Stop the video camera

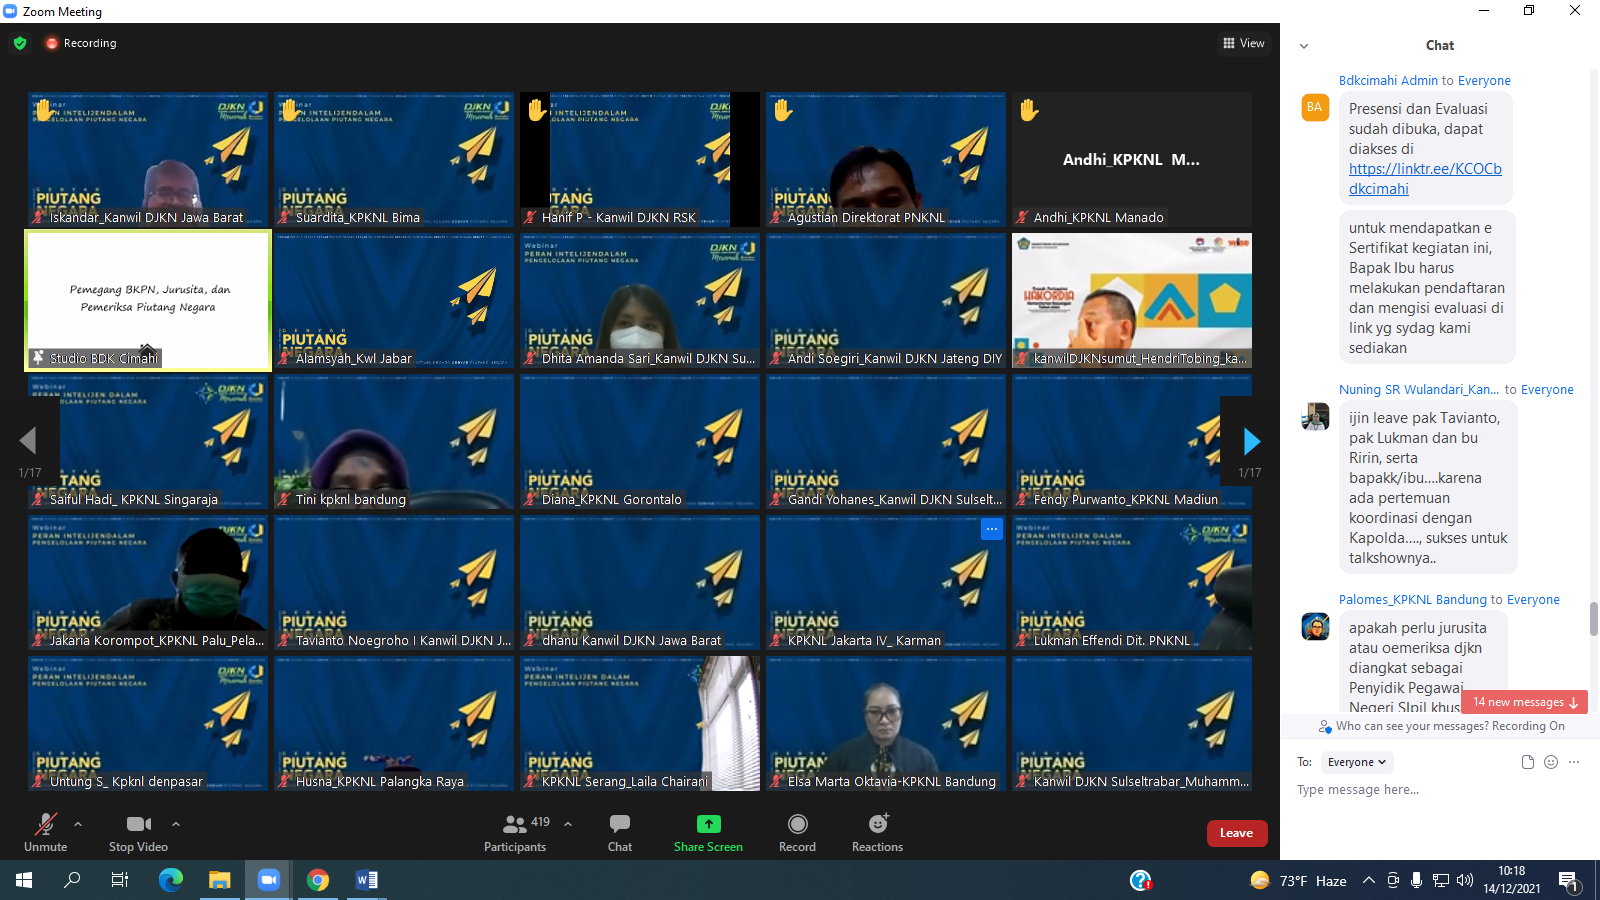pyautogui.click(x=138, y=832)
